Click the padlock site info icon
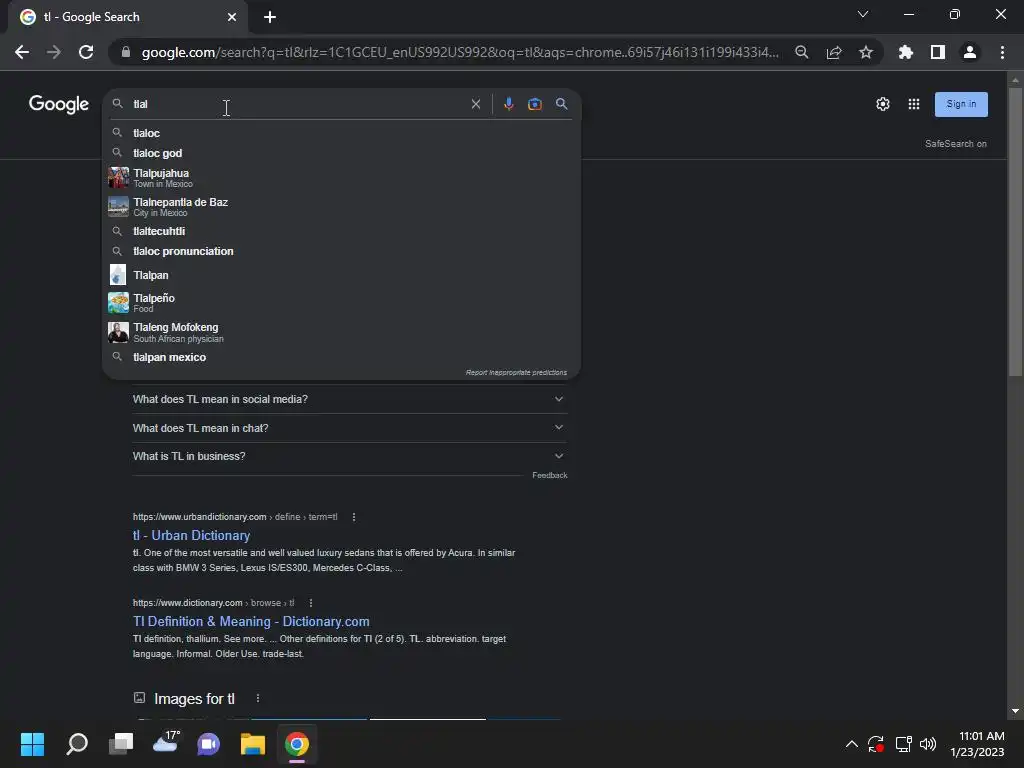 coord(126,52)
